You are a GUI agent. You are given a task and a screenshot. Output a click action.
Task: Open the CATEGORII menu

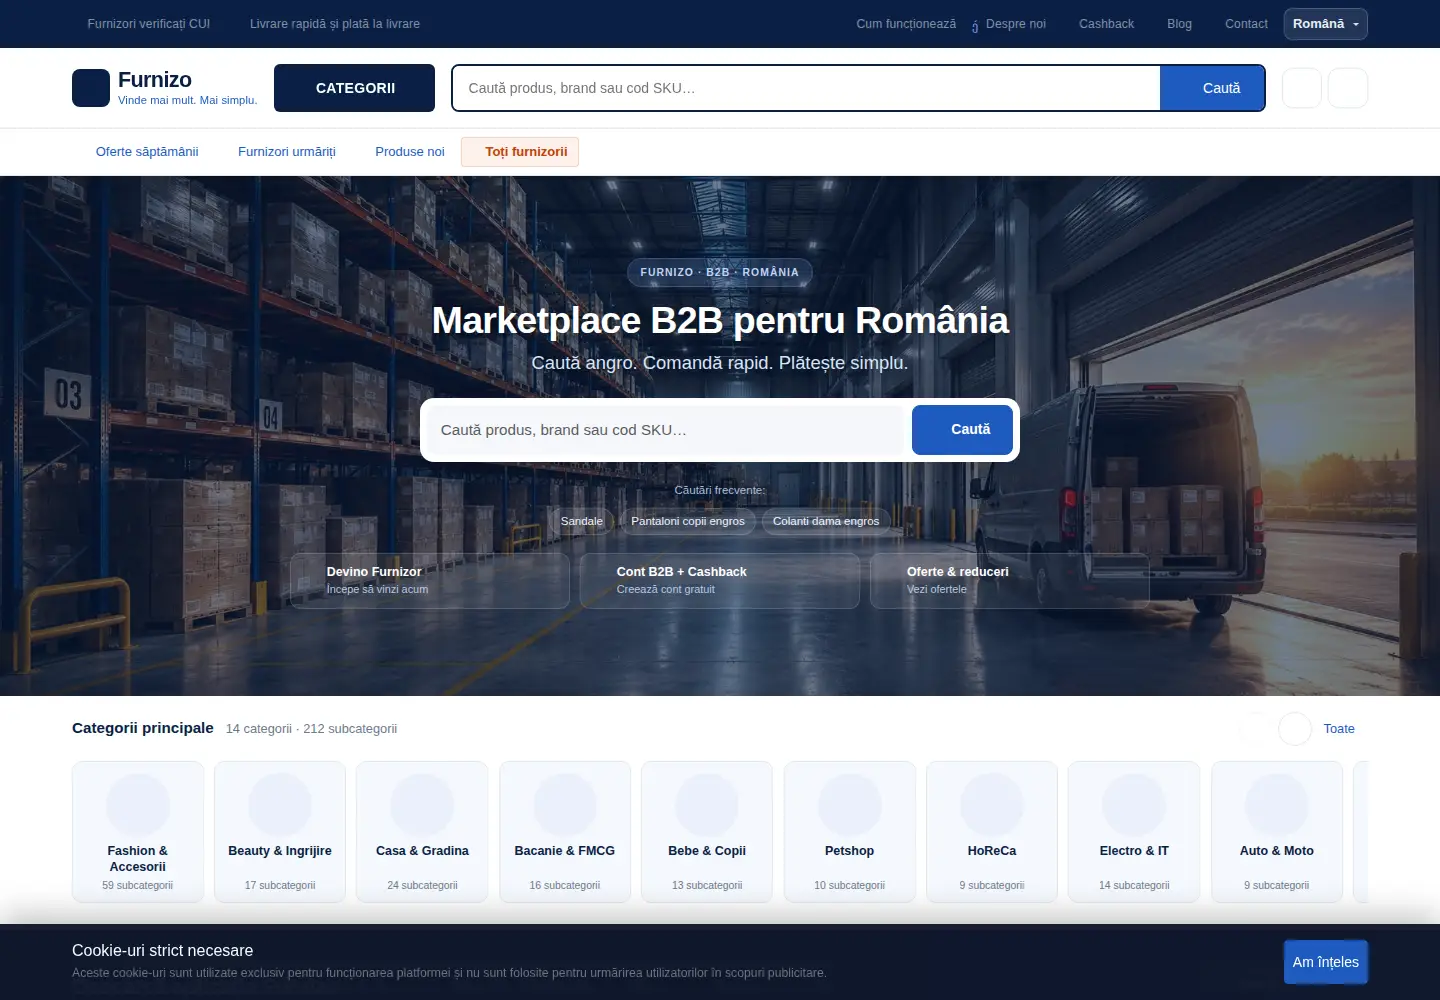click(354, 88)
